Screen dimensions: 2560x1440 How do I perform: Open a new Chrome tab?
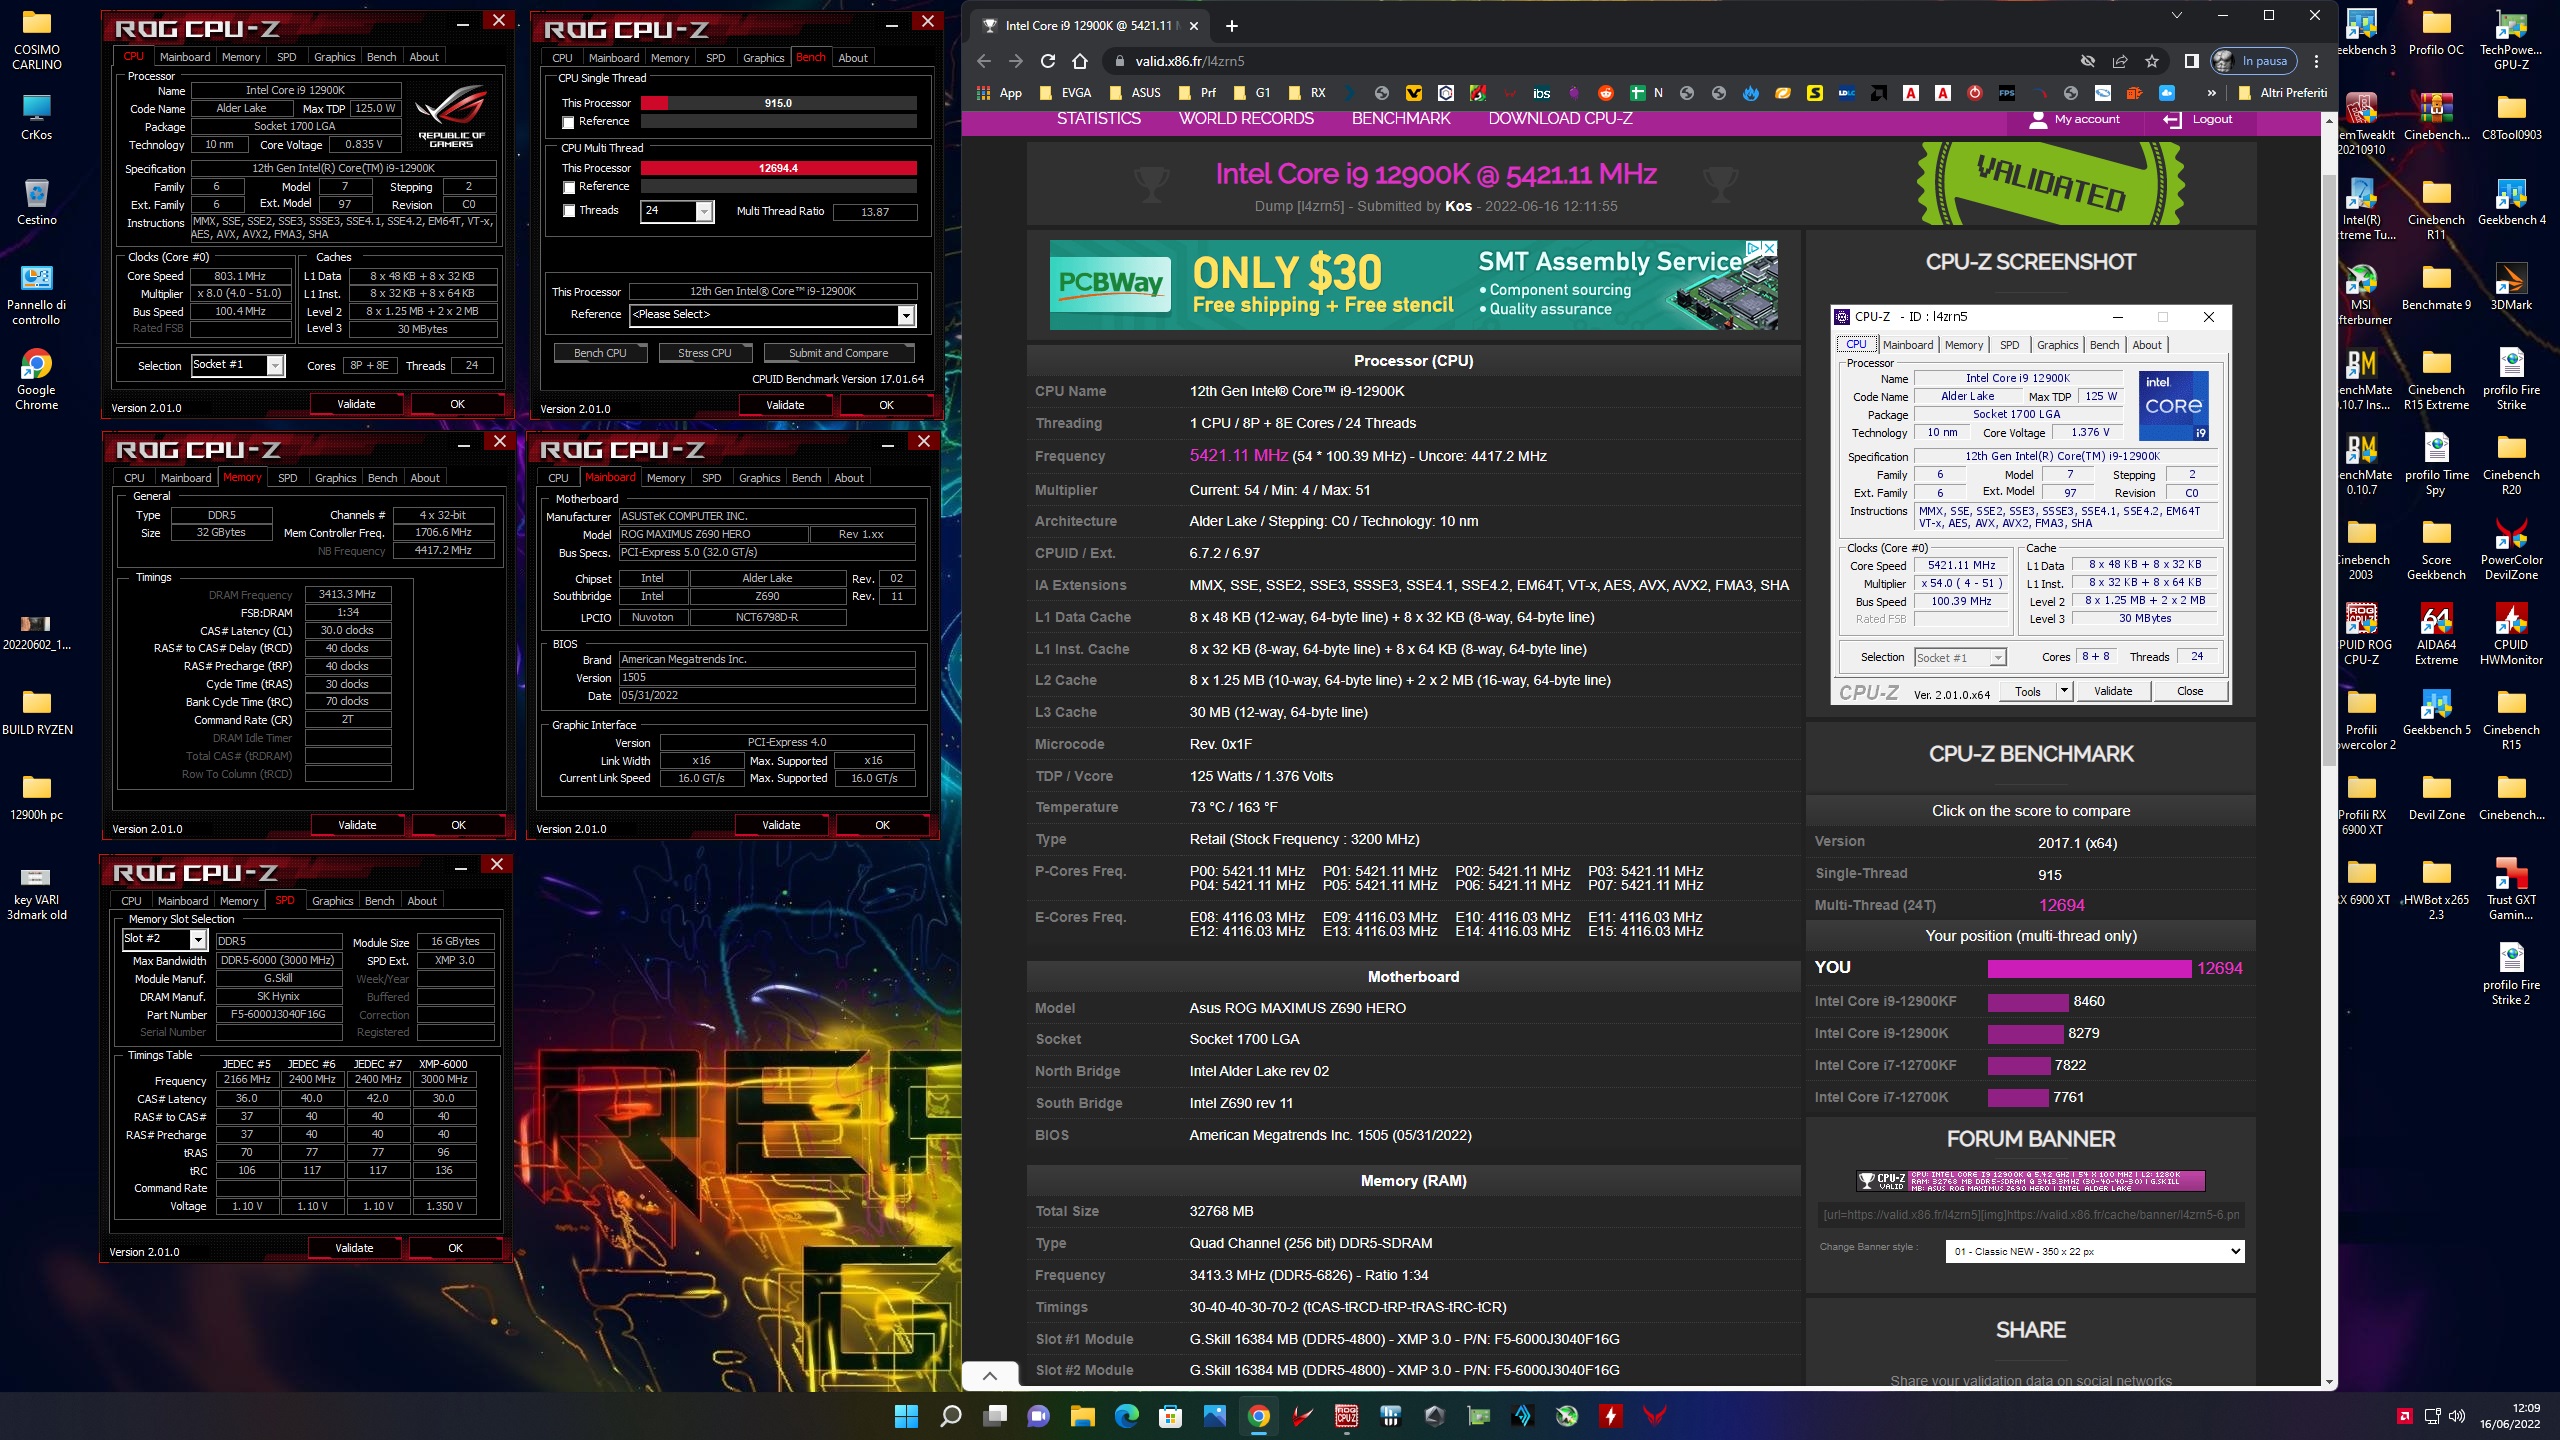1232,26
